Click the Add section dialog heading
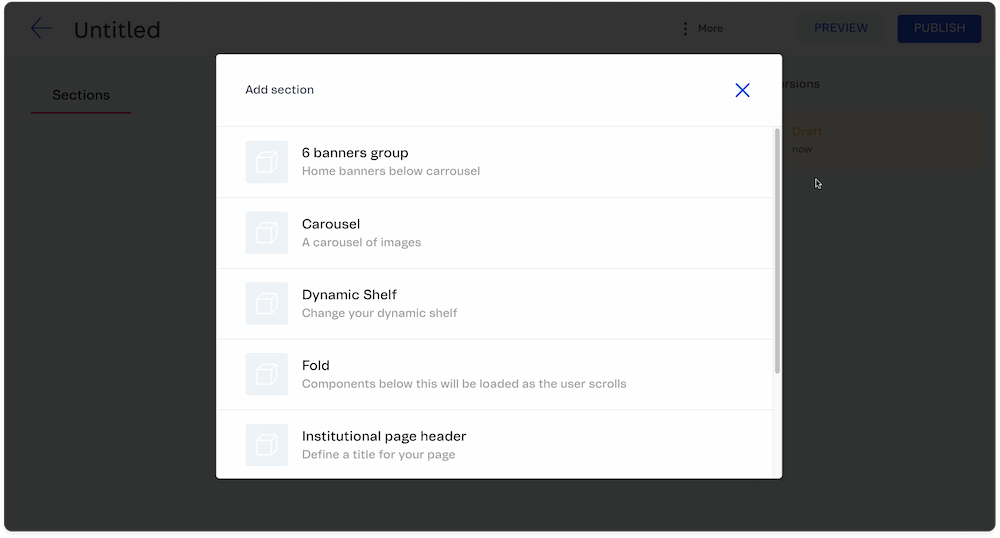The width and height of the screenshot is (1000, 538). click(x=279, y=90)
